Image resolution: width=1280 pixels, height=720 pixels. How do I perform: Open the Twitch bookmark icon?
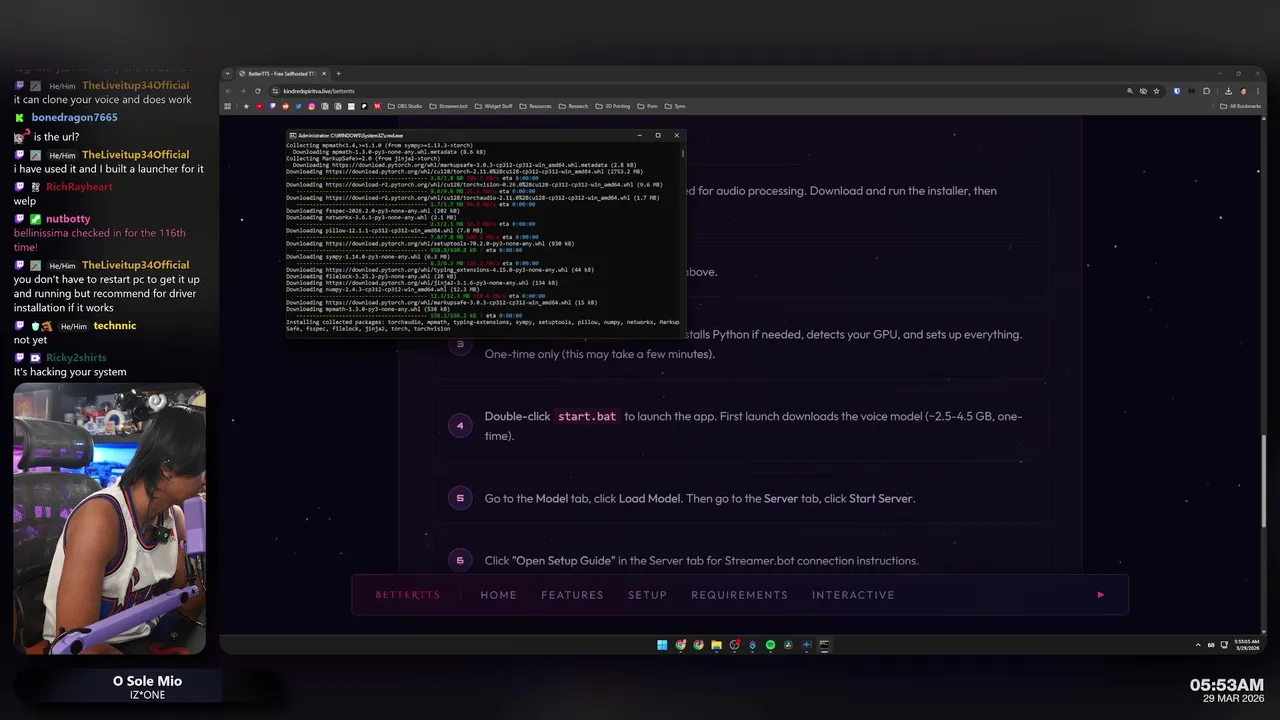pos(273,106)
